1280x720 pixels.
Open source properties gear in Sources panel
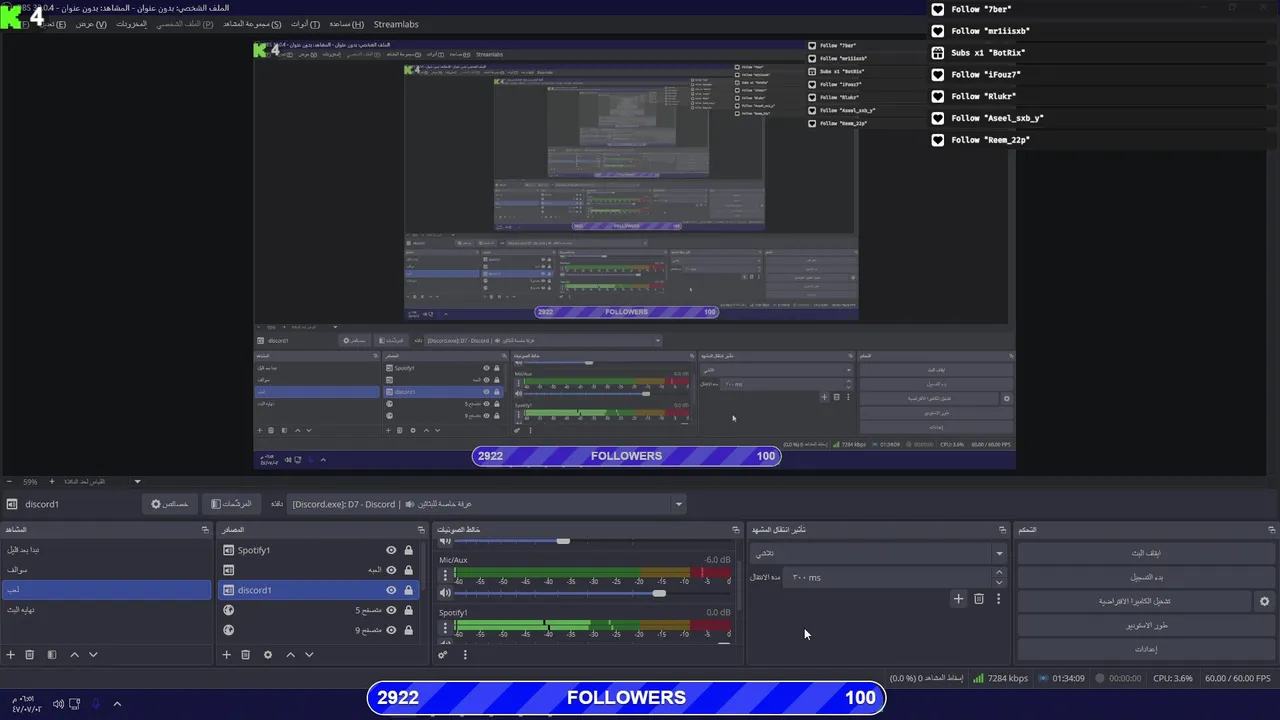point(268,655)
